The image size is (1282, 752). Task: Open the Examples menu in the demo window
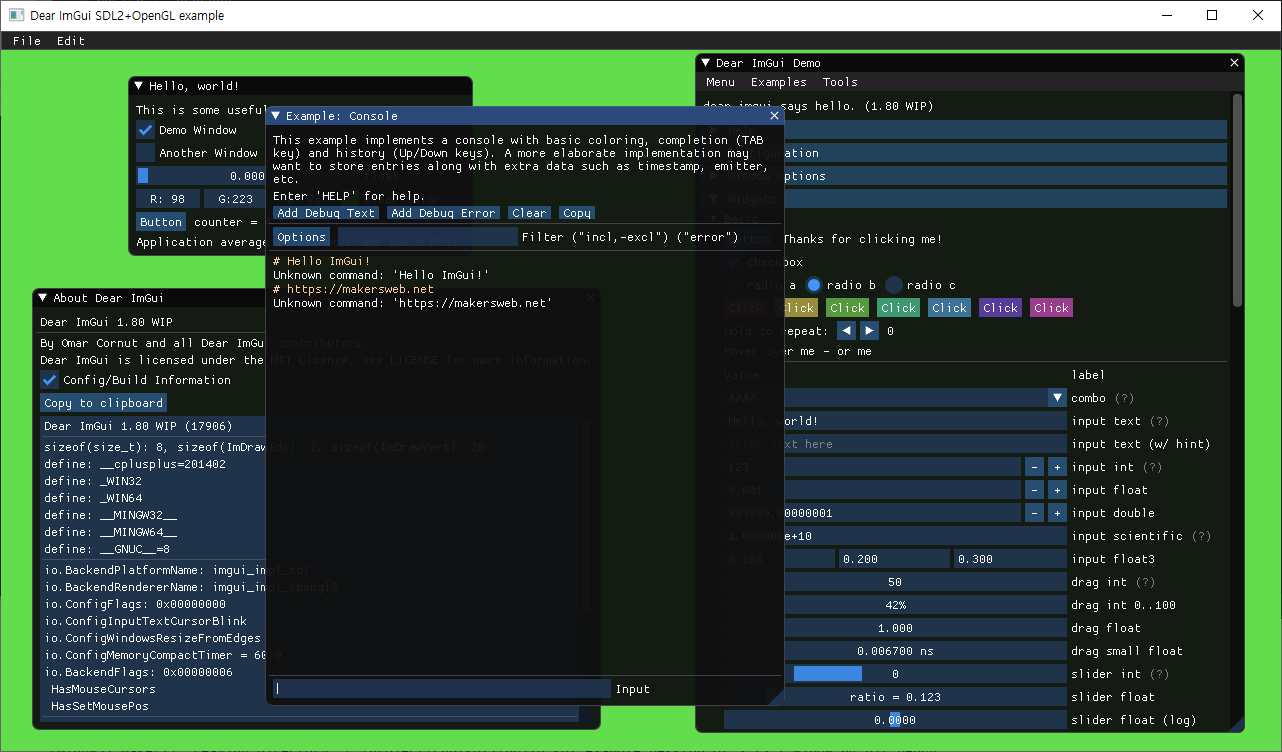point(778,82)
